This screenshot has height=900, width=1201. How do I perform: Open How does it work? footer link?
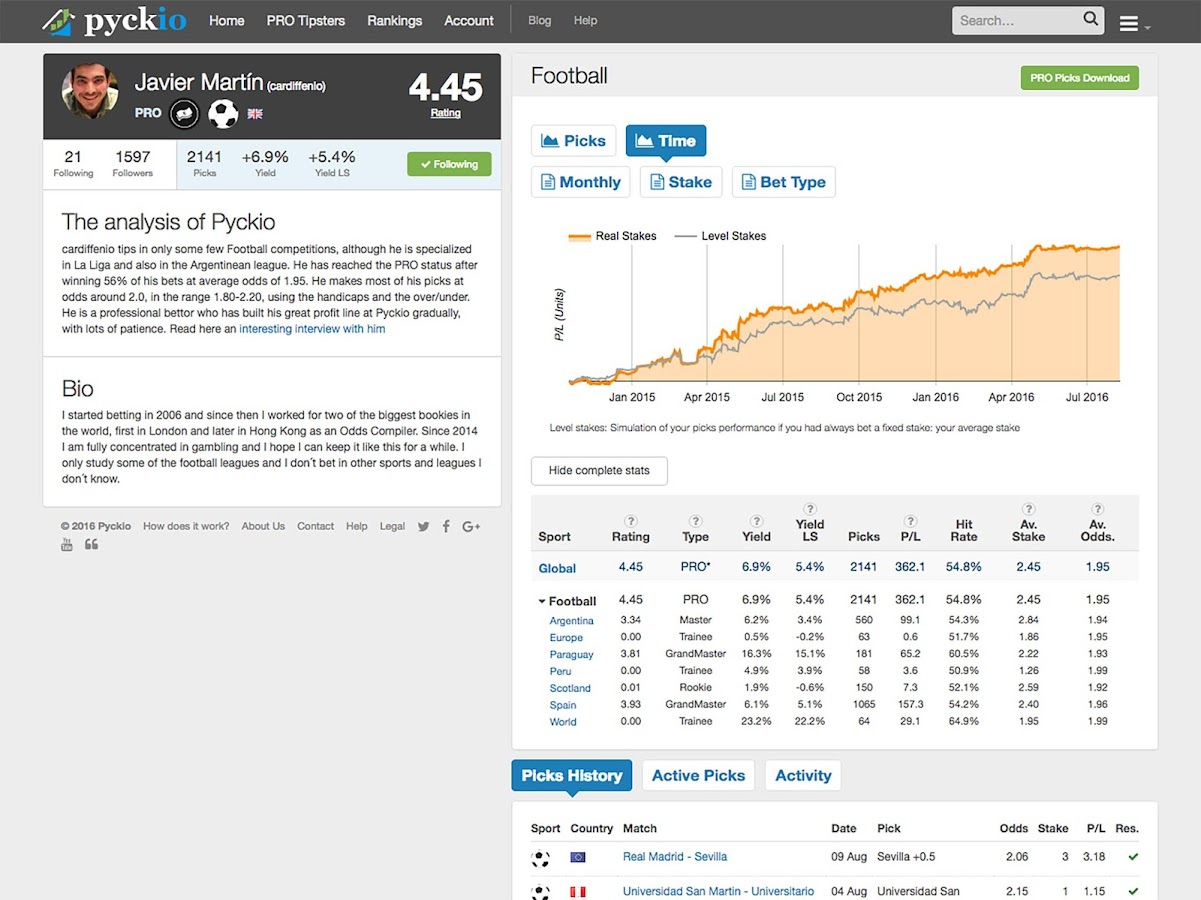186,526
